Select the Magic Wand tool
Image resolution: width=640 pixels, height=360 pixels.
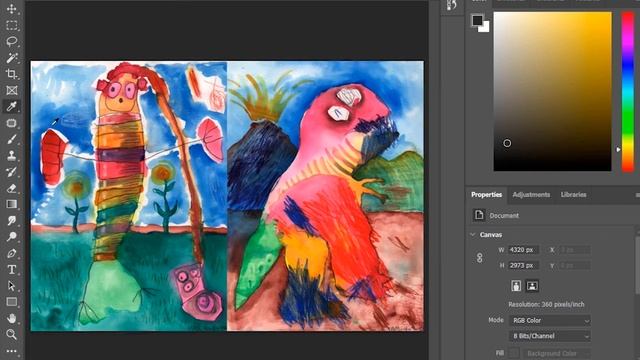point(11,58)
